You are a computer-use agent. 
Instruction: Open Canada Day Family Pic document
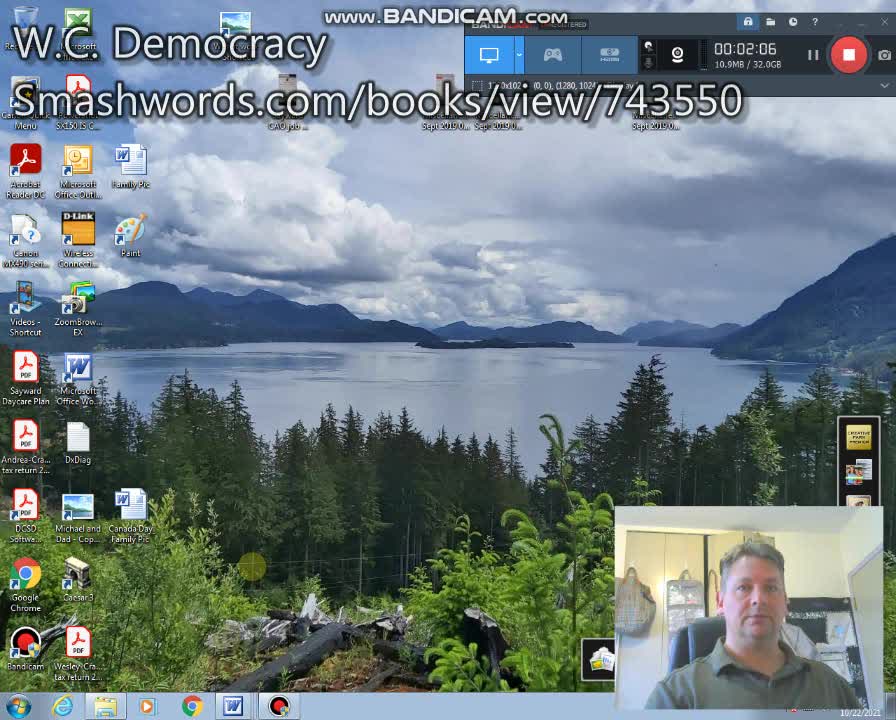pos(131,515)
